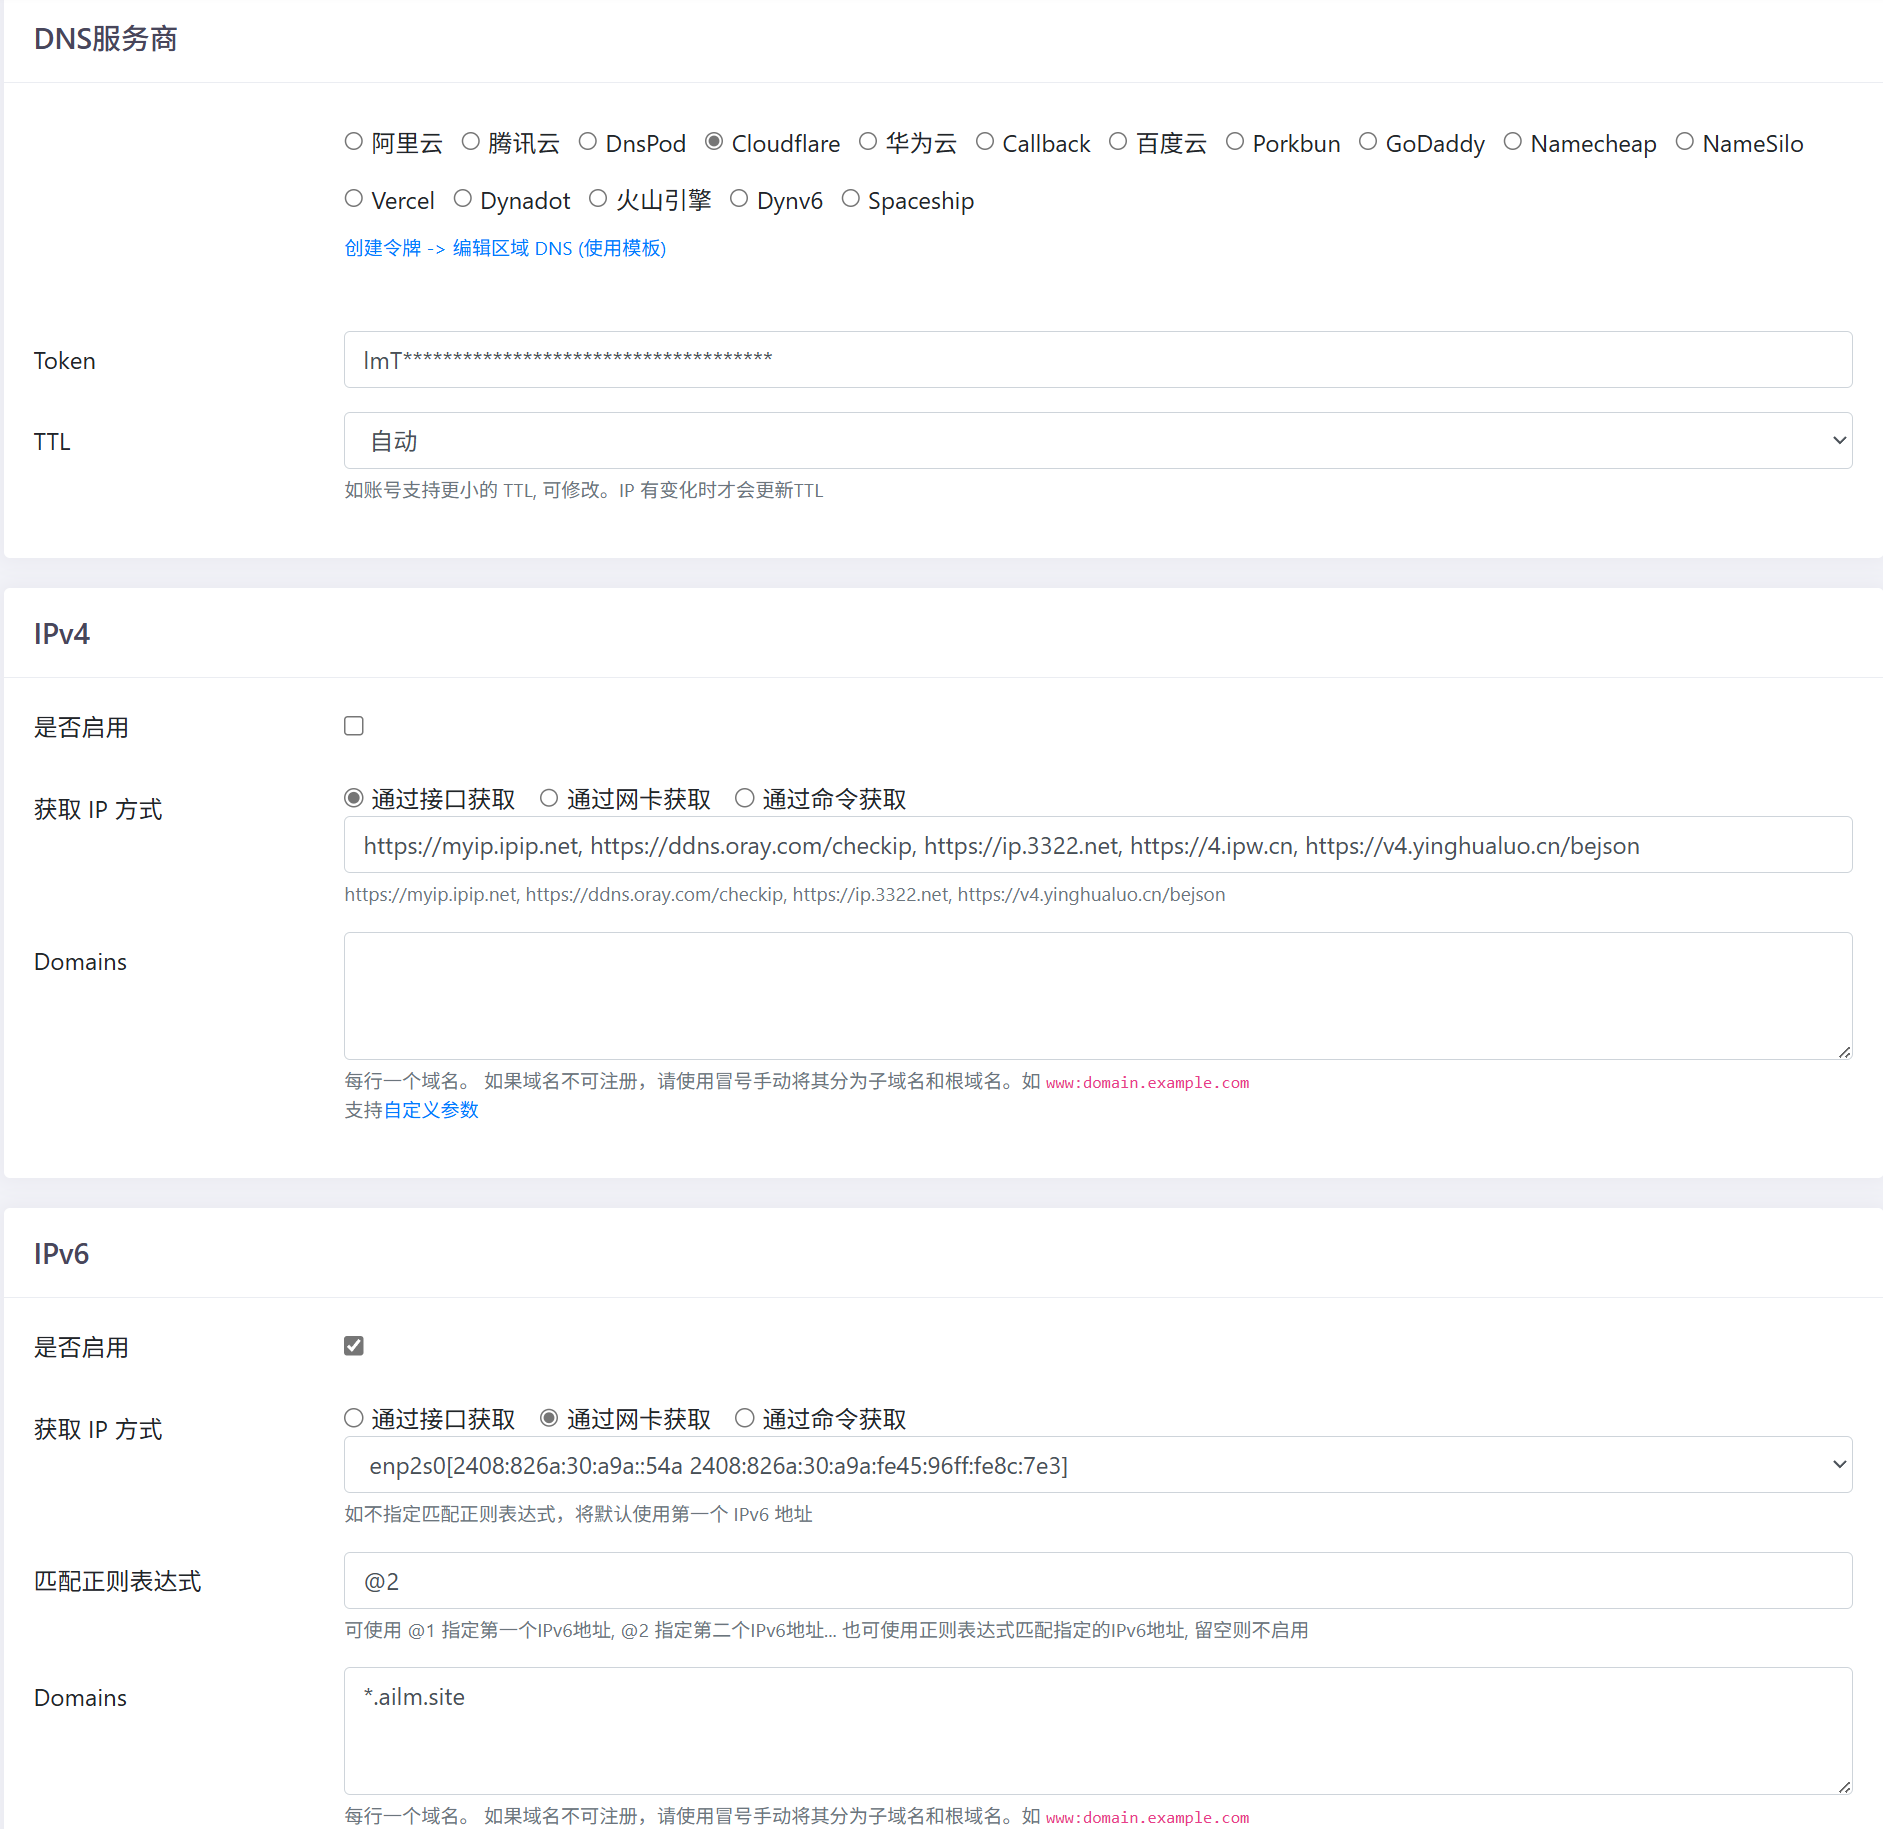The image size is (1883, 1829).
Task: Select IPv4 通过命令获取 radio option
Action: (x=745, y=798)
